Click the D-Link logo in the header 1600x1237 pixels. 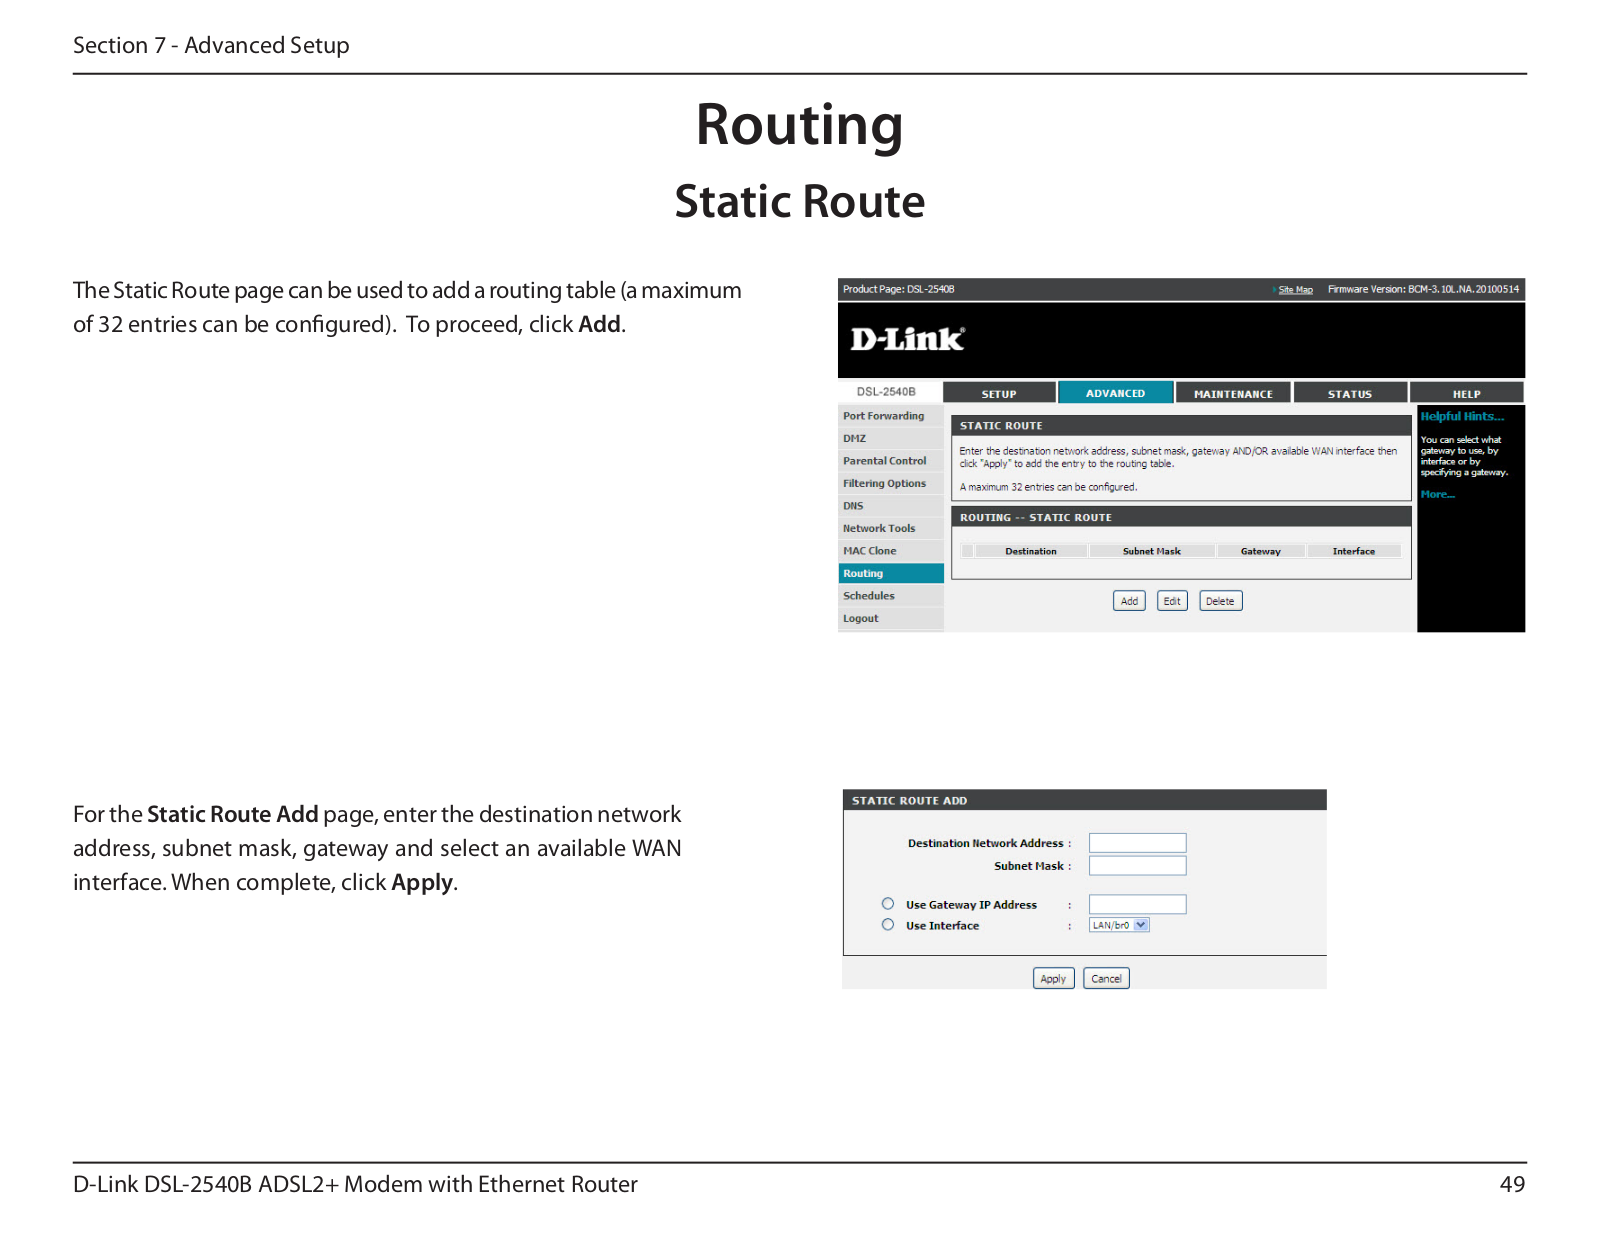click(907, 339)
